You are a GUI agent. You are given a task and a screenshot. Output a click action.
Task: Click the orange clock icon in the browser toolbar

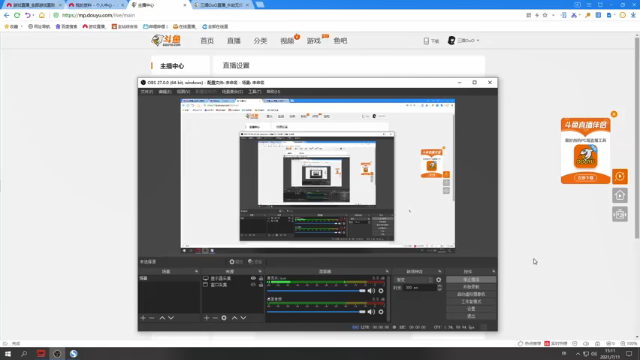(622, 15)
